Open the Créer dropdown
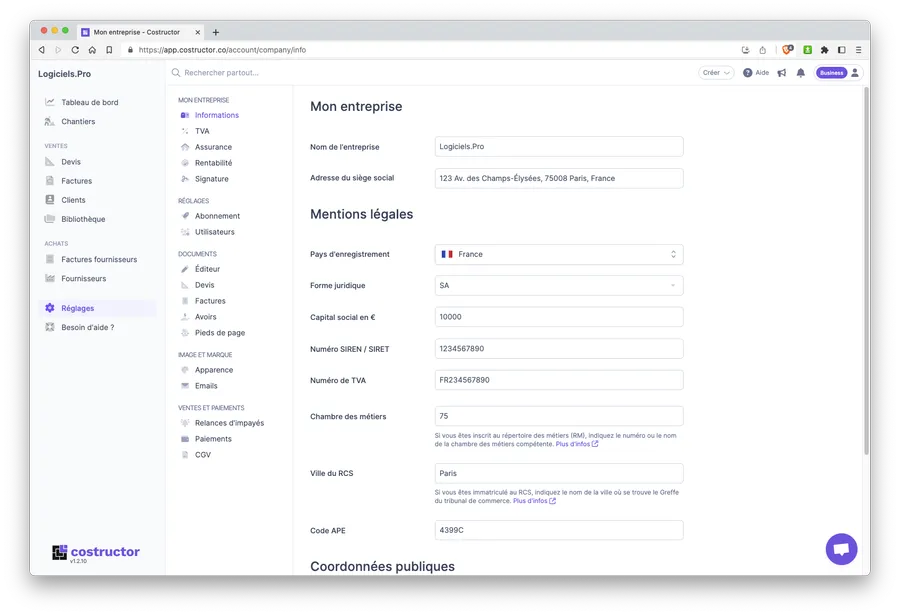900x615 pixels. (x=716, y=73)
